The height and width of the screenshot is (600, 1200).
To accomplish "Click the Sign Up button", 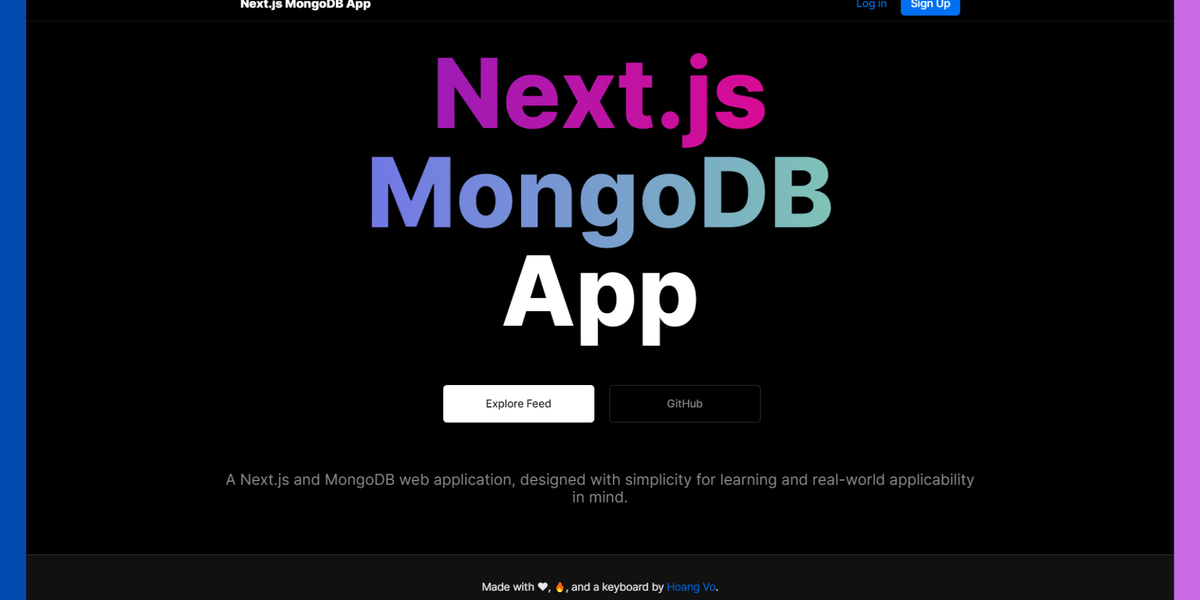I will [930, 5].
